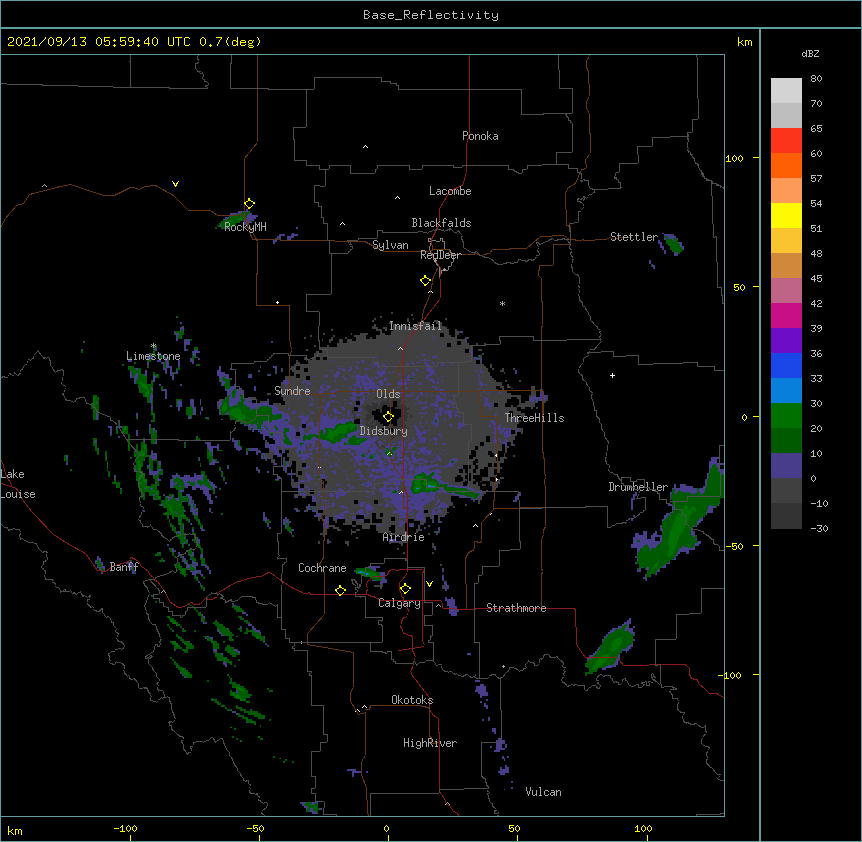Viewport: 862px width, 842px height.
Task: Click the Strathmore label
Action: coord(516,608)
